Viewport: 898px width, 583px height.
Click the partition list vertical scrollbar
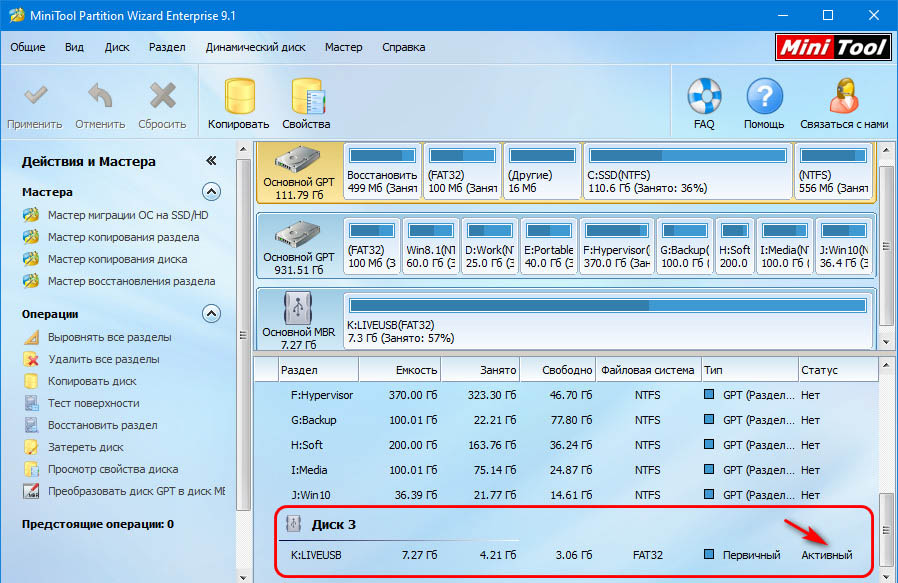(x=885, y=530)
